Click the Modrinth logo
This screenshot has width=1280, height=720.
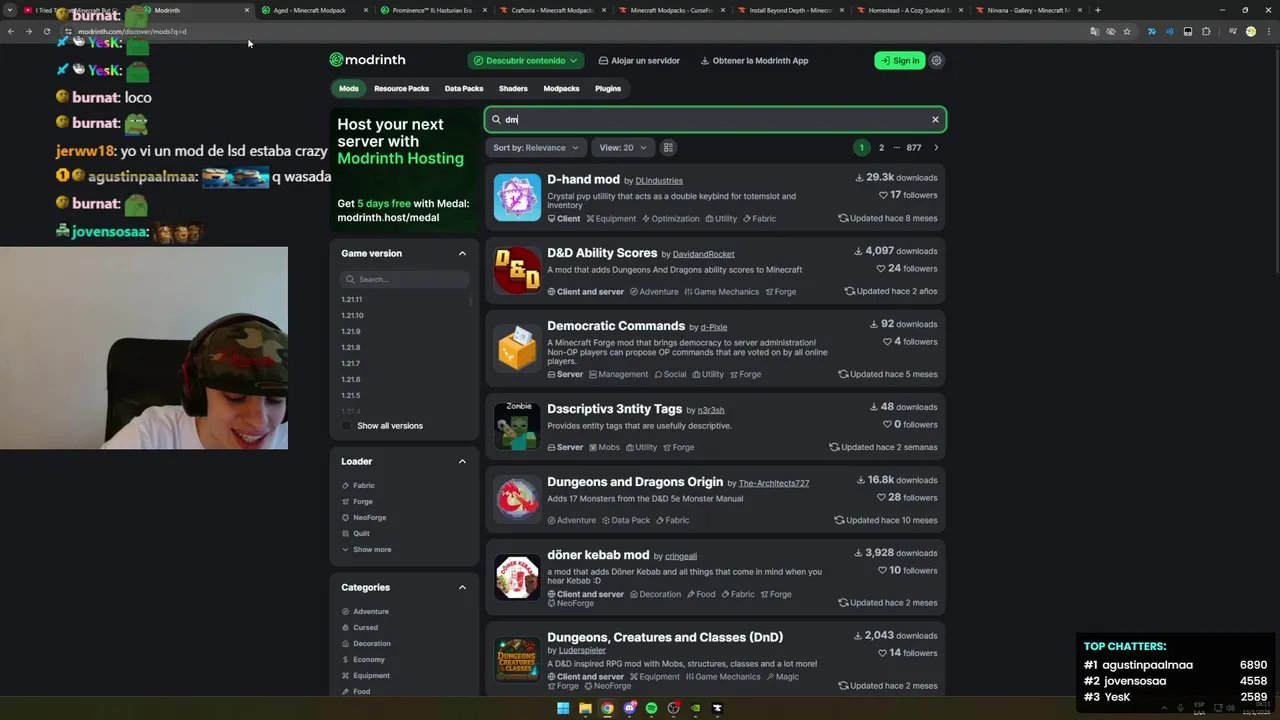[x=367, y=60]
